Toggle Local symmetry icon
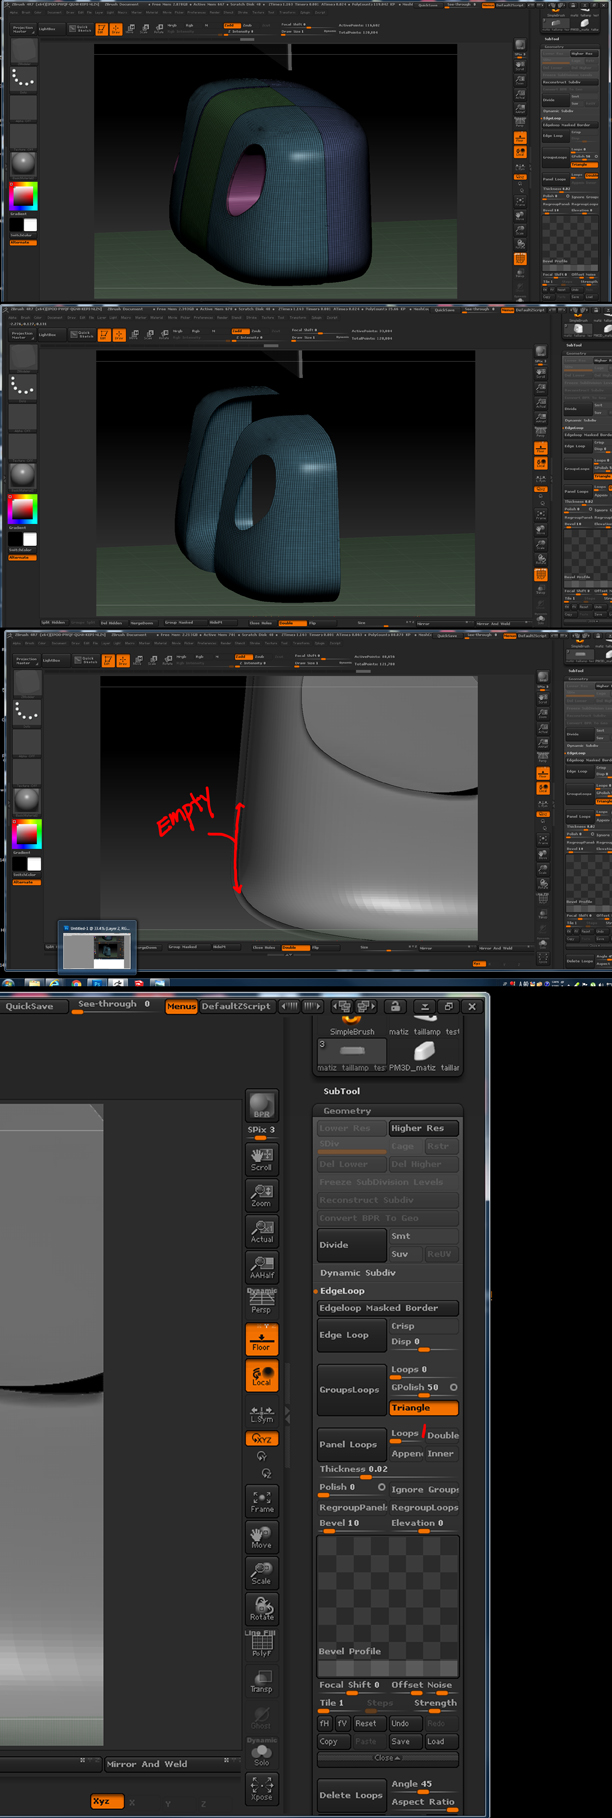 tap(262, 1376)
